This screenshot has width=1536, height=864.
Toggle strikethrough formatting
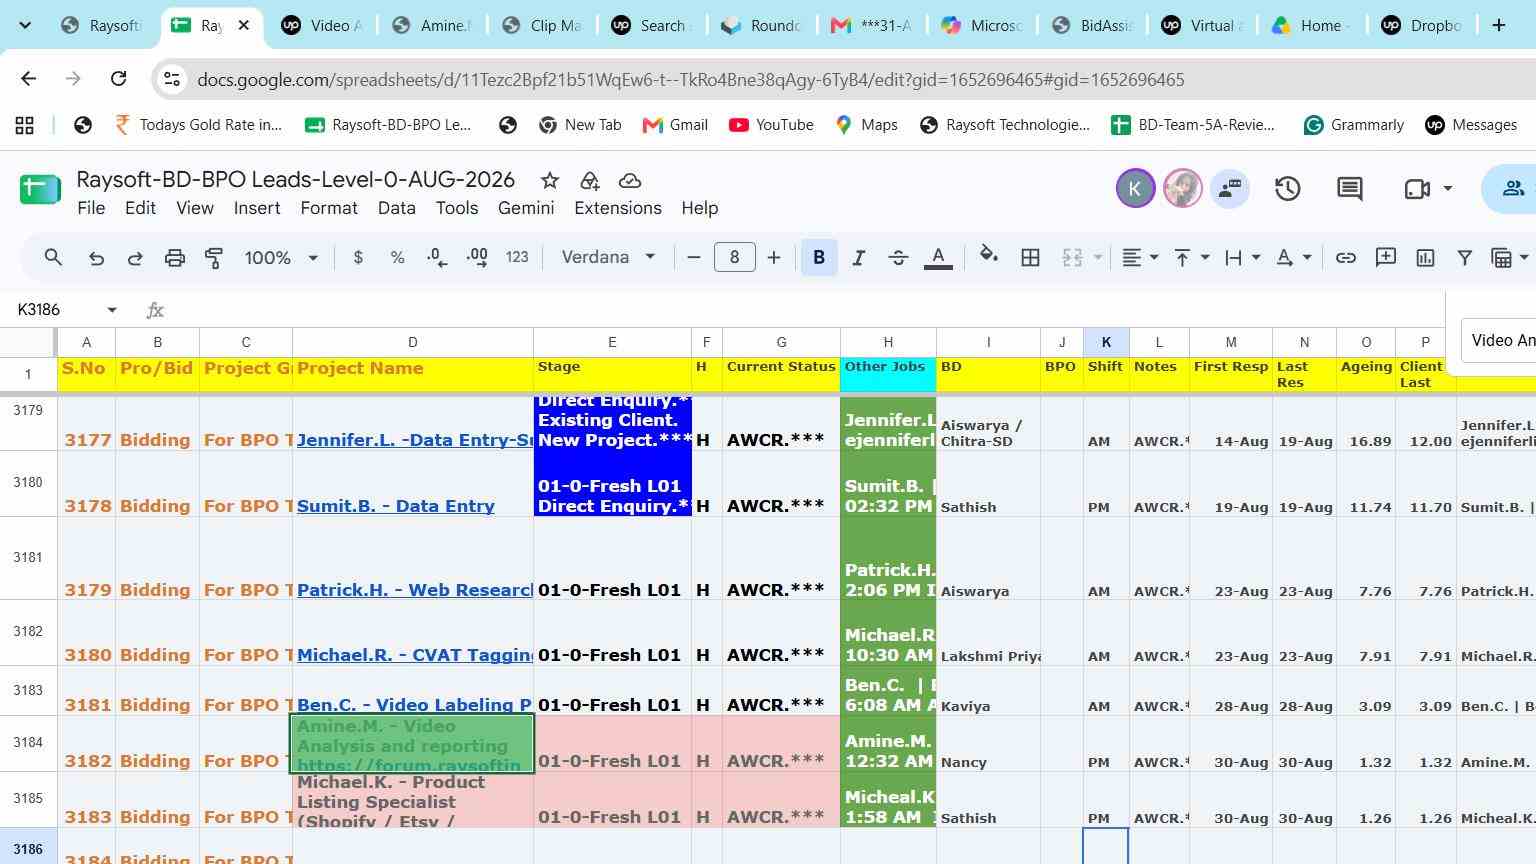click(898, 258)
